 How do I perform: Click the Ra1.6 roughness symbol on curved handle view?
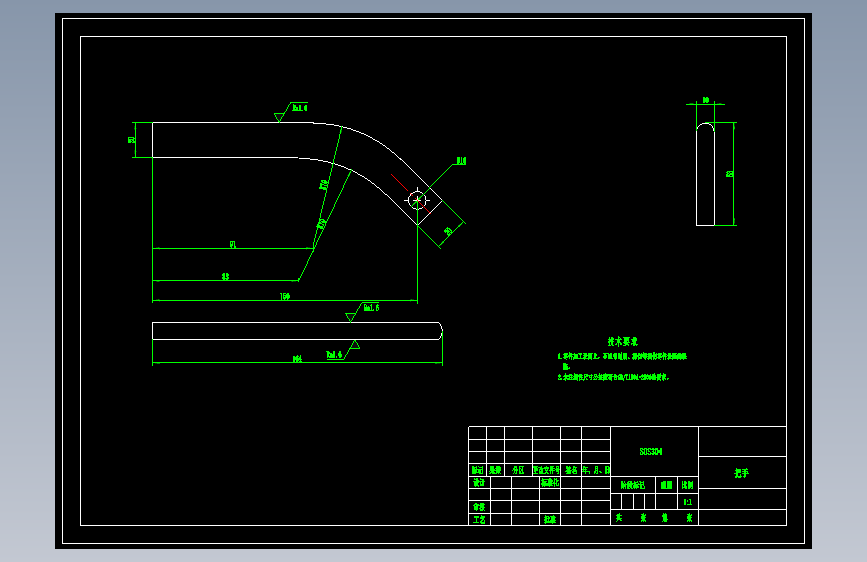point(291,111)
